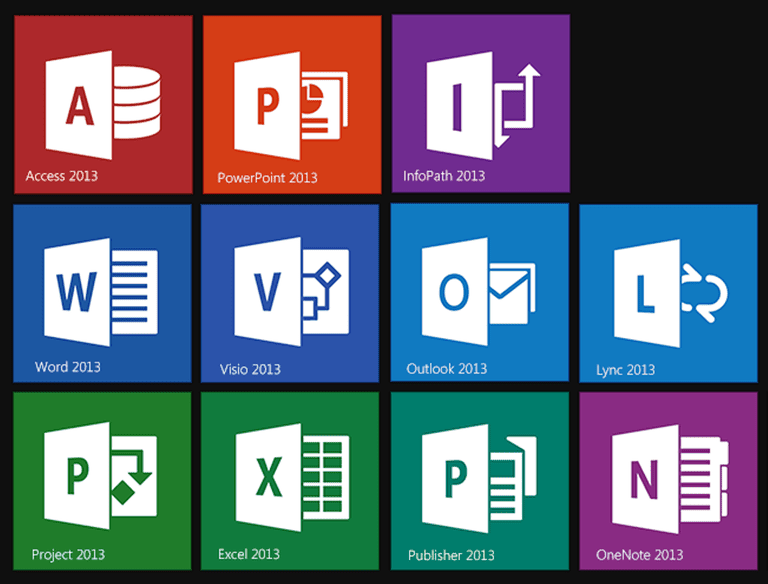Choose the "OneNote 2013" label text
Viewport: 768px width, 584px height.
(639, 555)
